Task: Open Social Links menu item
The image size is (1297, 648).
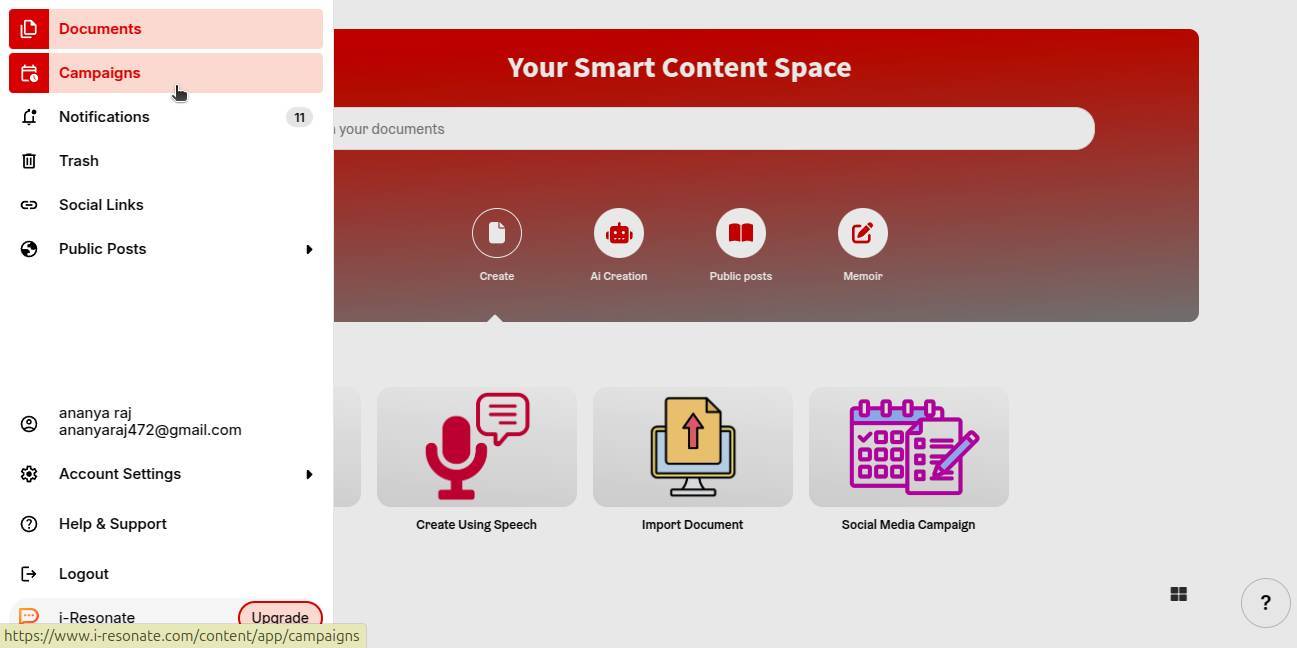Action: [101, 205]
